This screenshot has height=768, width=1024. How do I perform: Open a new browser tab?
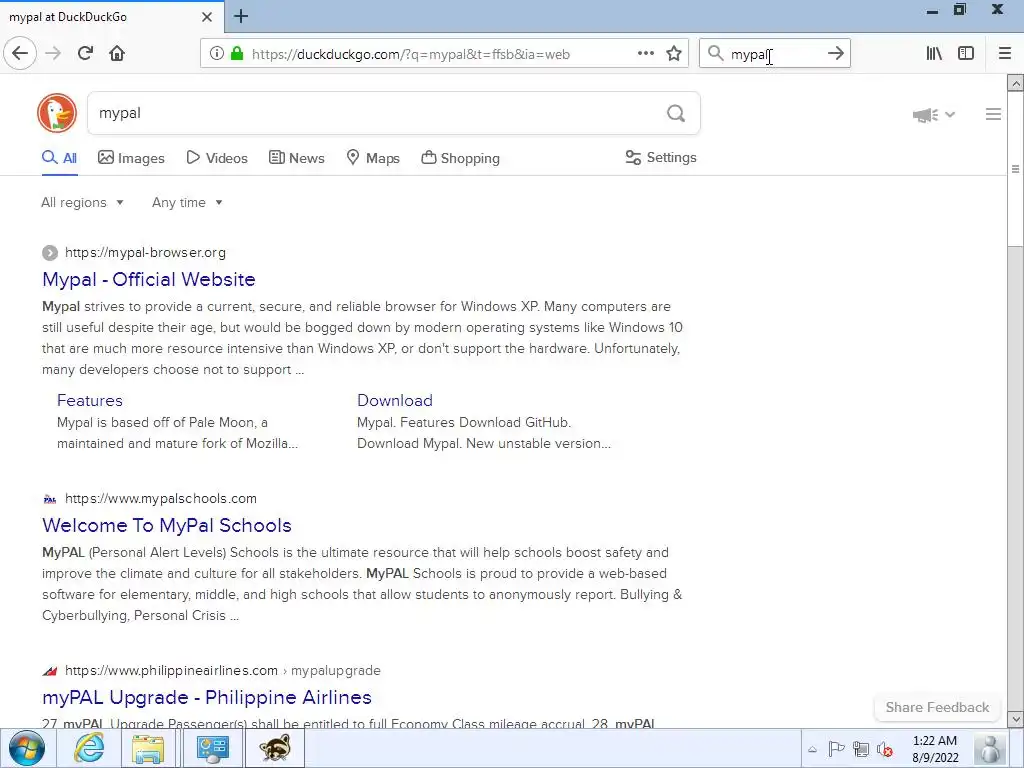pos(241,16)
